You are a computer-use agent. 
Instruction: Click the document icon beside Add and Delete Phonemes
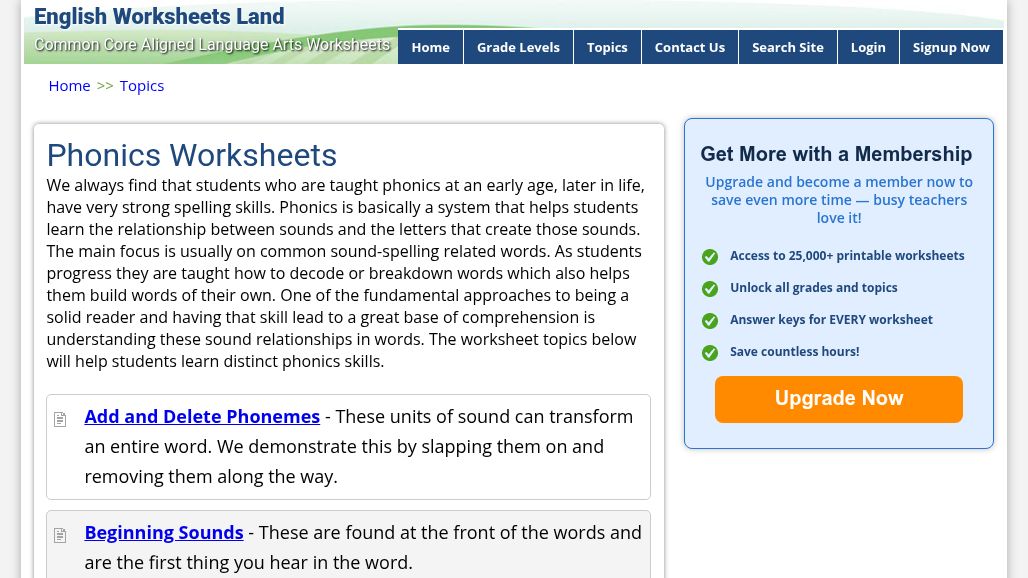[x=59, y=419]
